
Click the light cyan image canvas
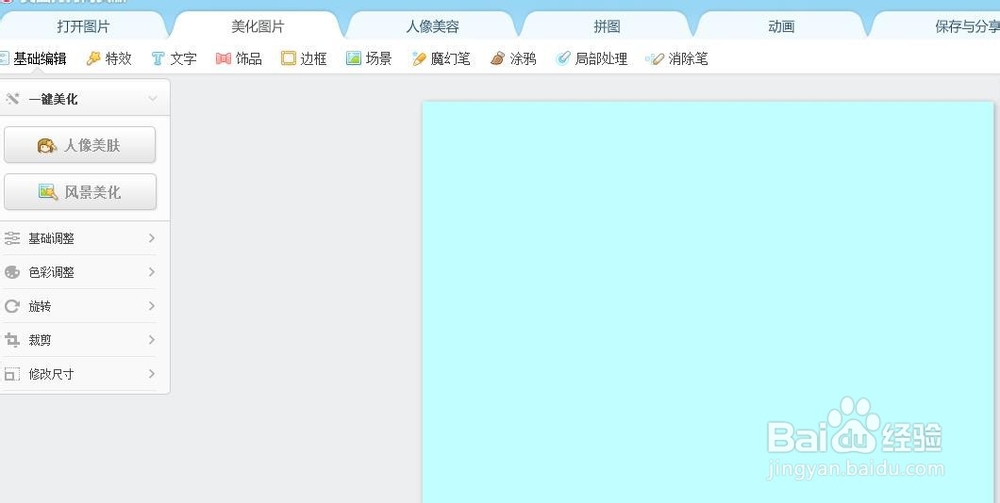click(708, 302)
